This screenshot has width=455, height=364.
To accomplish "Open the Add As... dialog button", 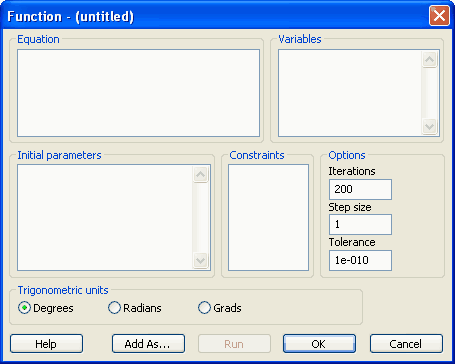I will tap(148, 344).
